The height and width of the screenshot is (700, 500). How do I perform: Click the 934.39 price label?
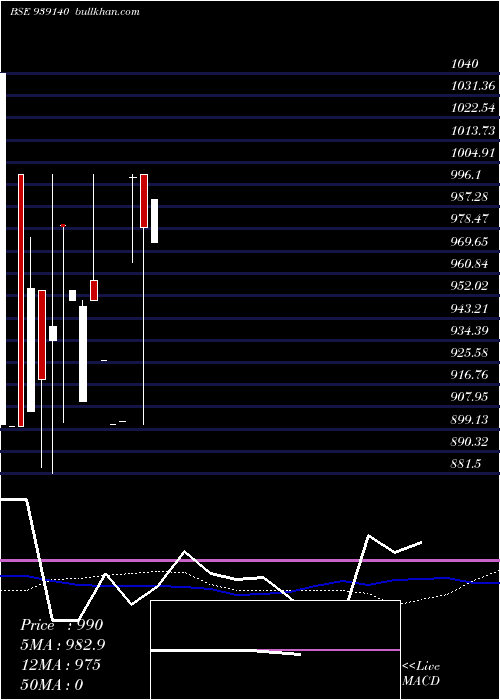(x=469, y=330)
